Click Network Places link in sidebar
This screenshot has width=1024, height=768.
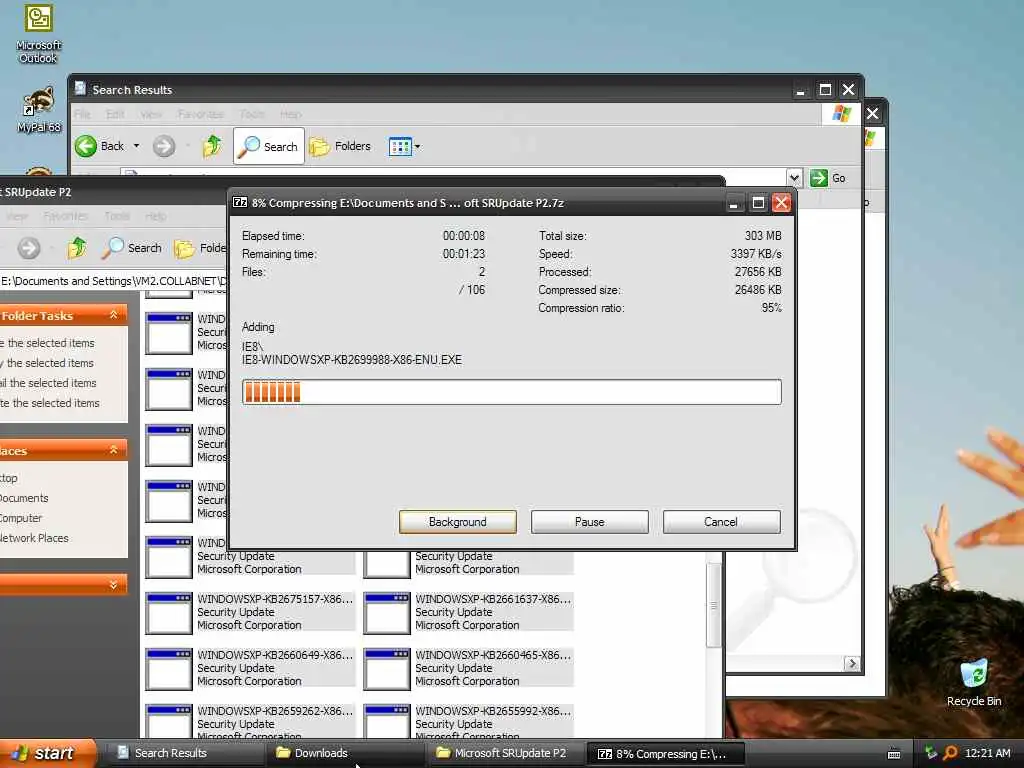(35, 538)
